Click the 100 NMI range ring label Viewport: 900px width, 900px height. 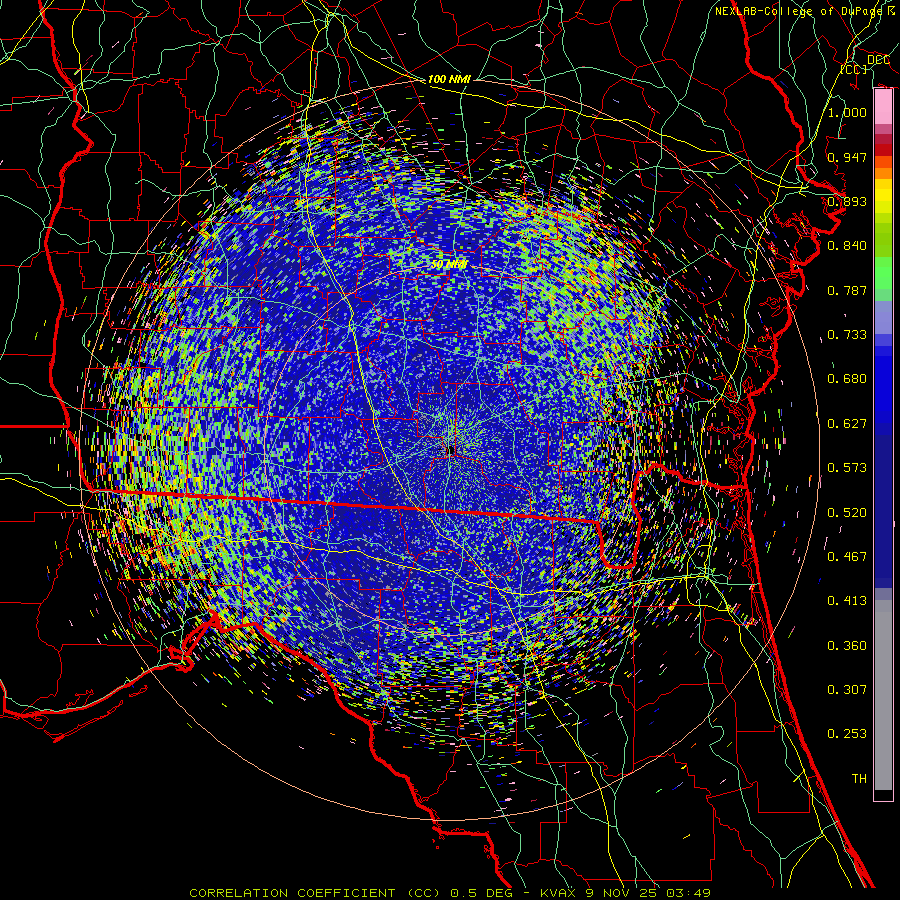449,79
